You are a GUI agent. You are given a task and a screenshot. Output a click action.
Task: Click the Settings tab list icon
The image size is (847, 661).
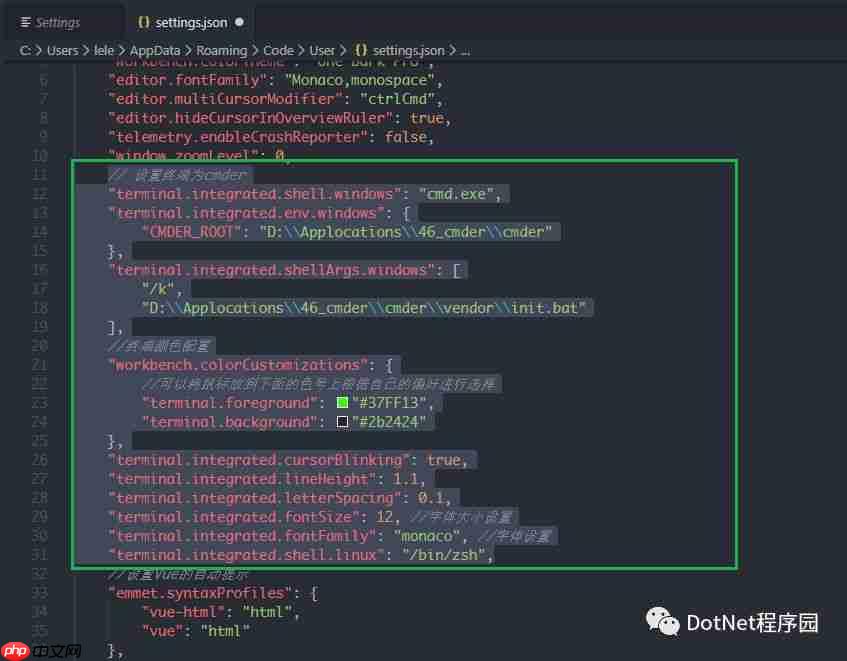[x=25, y=22]
